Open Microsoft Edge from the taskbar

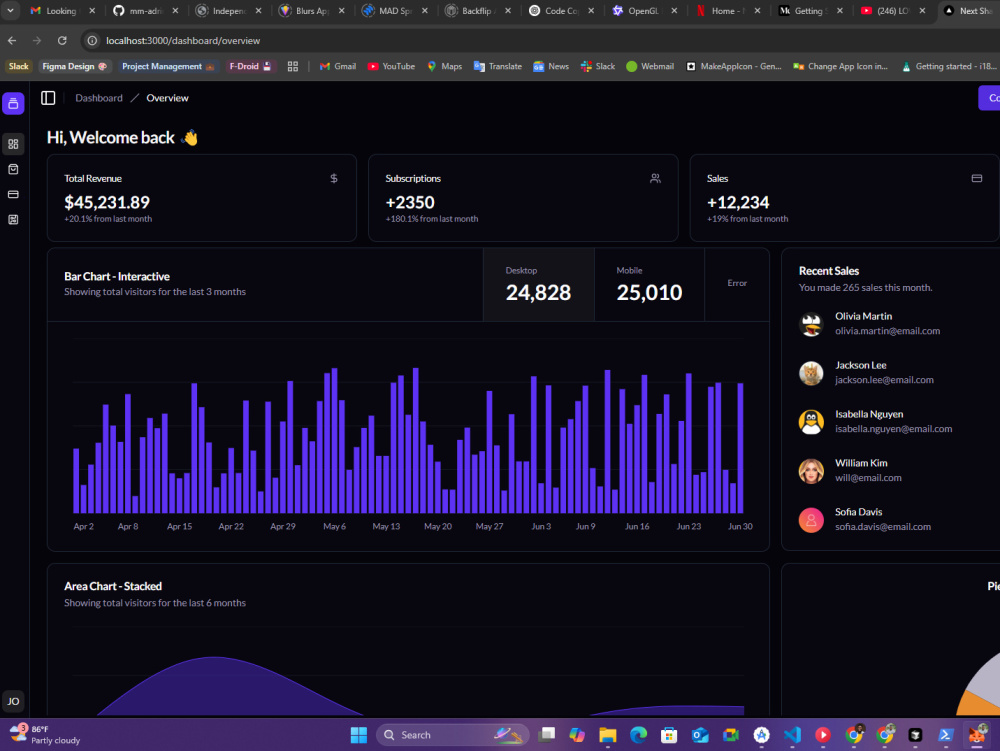[x=638, y=735]
